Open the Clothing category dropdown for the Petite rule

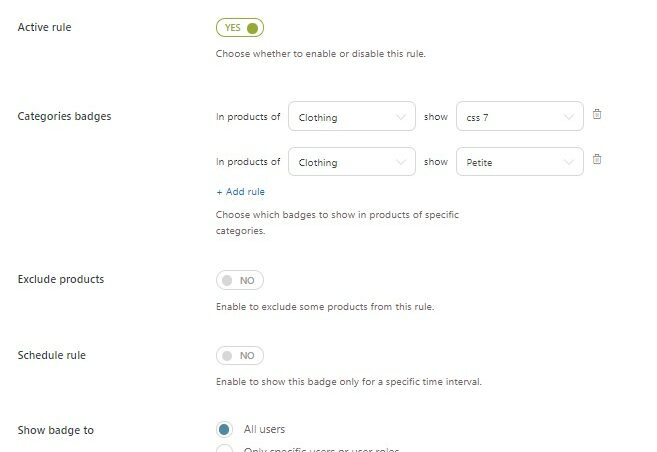352,162
